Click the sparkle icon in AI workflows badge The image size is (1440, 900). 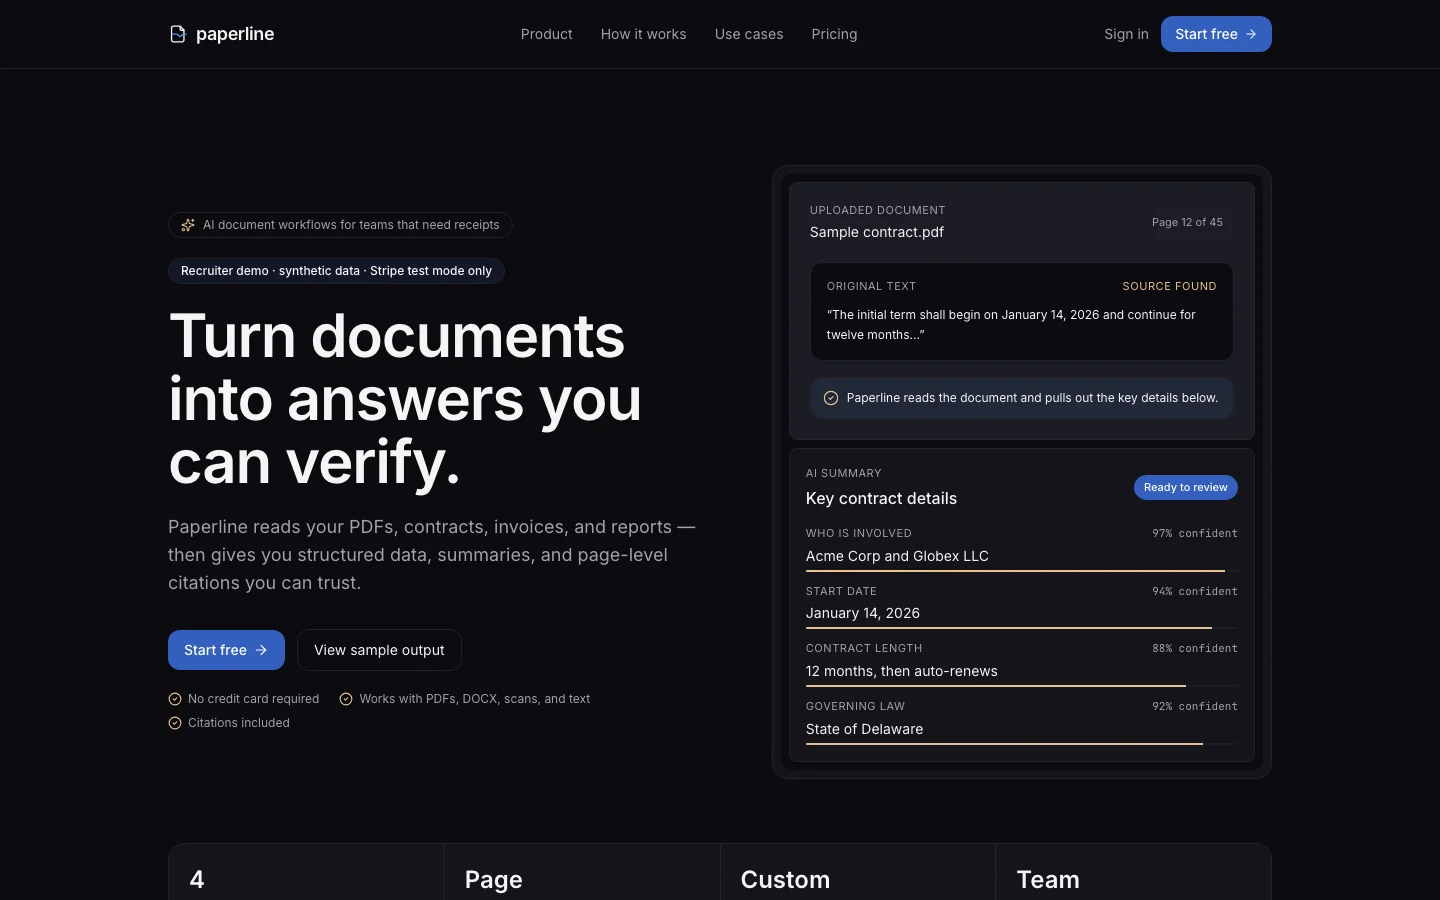tap(188, 225)
